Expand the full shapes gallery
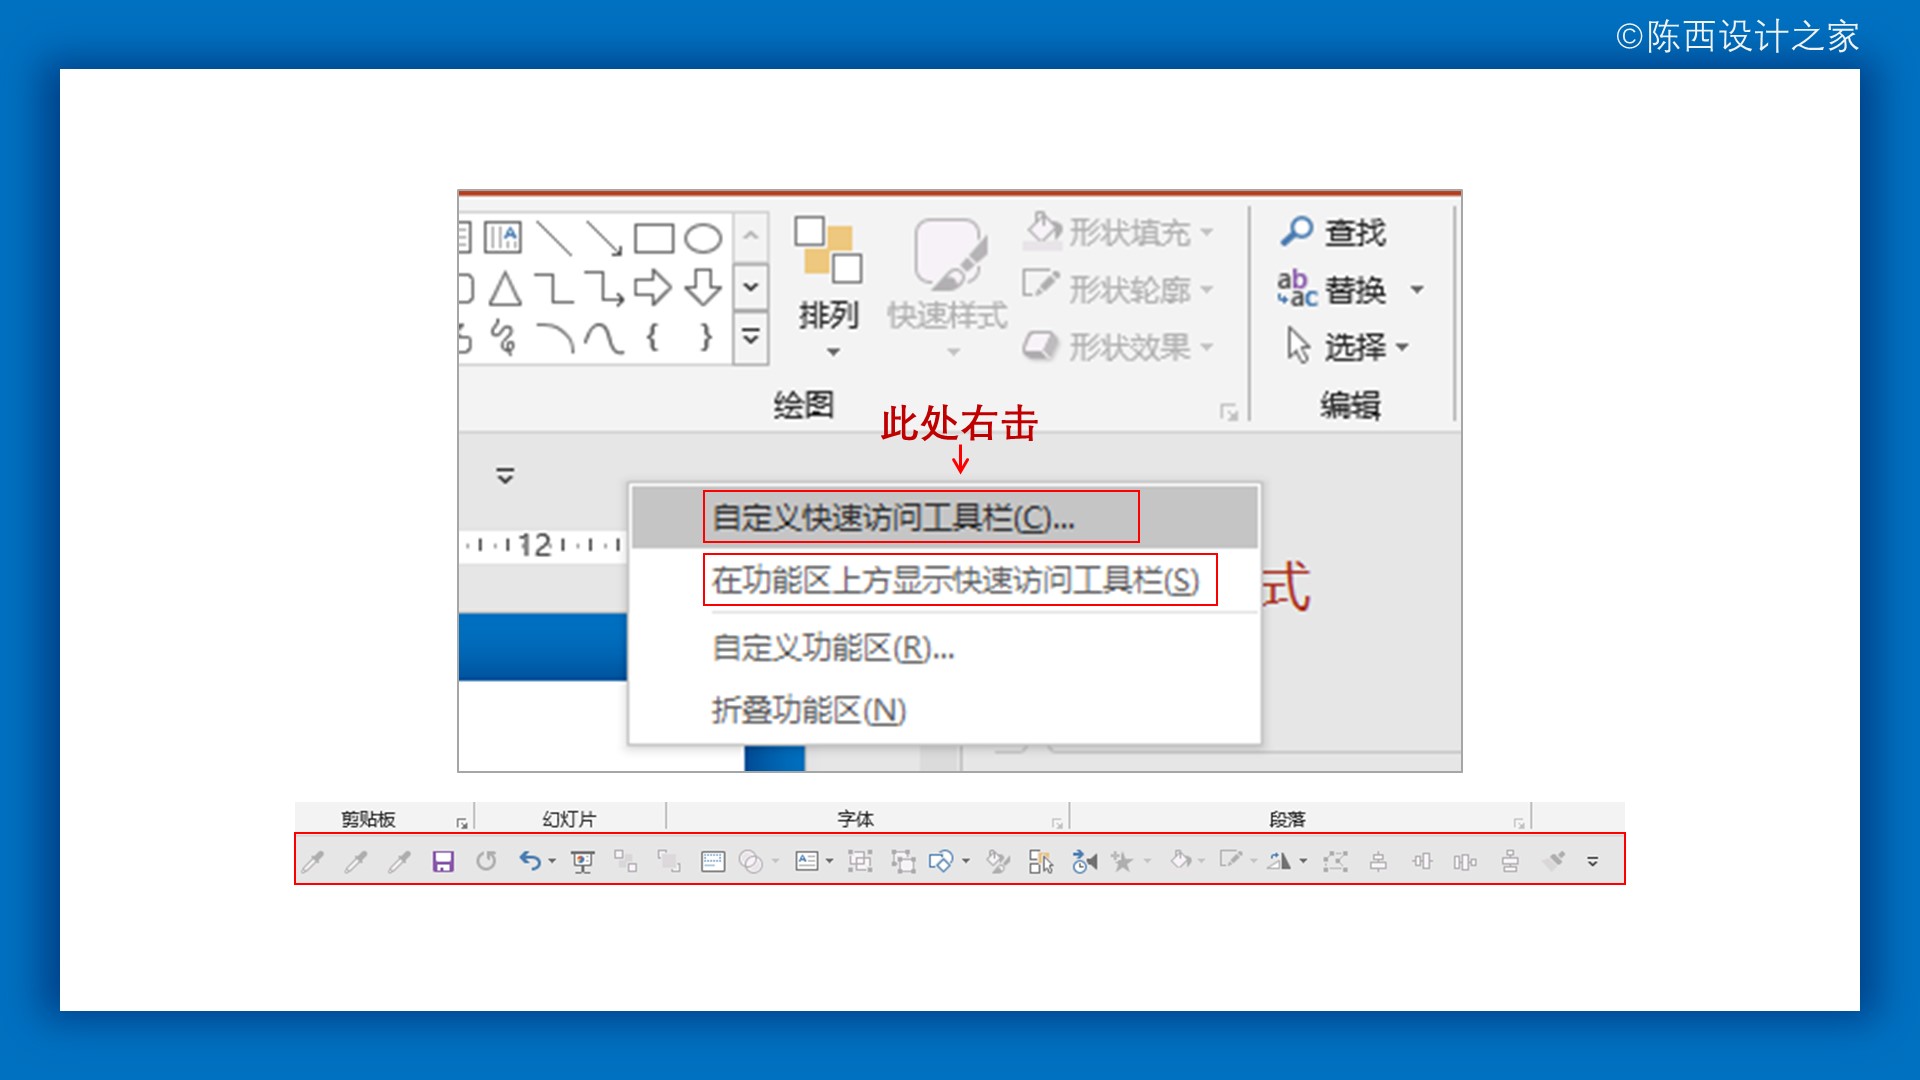Viewport: 1920px width, 1080px height. (751, 337)
